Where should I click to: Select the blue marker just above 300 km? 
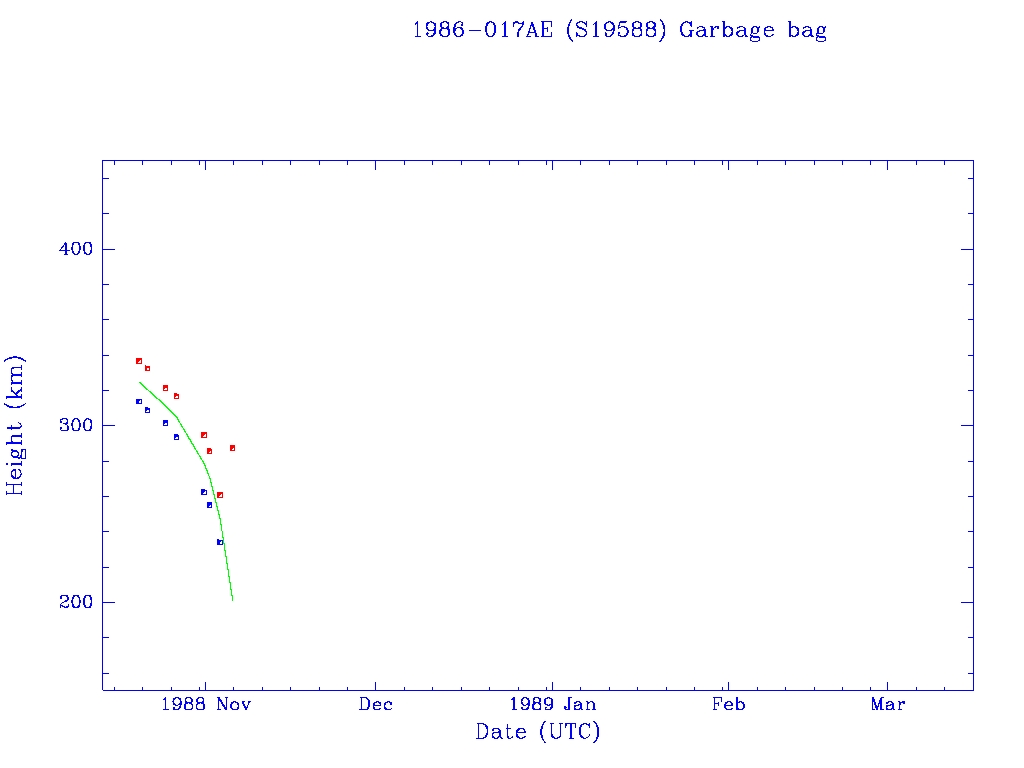(x=166, y=423)
